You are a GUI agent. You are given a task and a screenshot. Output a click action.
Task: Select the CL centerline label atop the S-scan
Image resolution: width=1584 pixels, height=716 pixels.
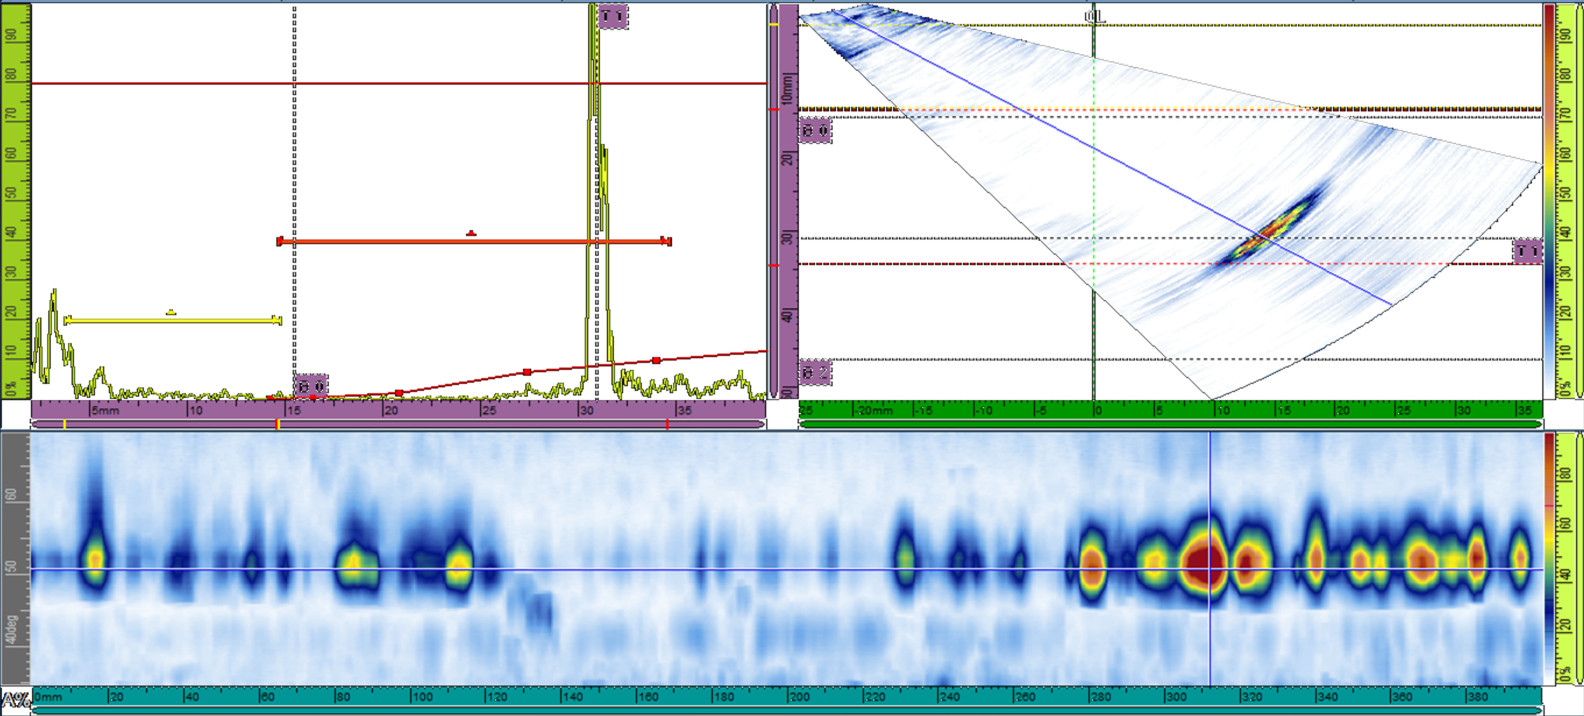pyautogui.click(x=1094, y=17)
